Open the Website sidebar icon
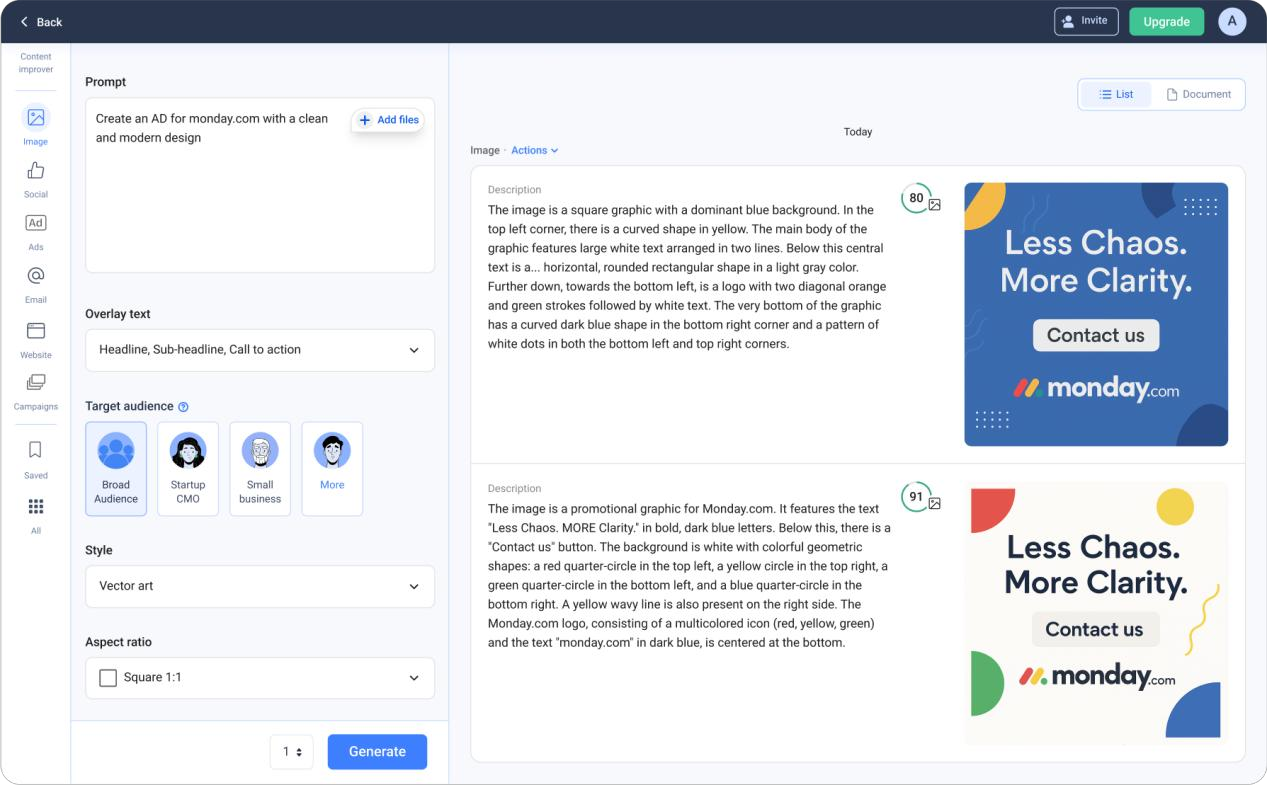Screen dimensions: 1267x785 [36, 330]
